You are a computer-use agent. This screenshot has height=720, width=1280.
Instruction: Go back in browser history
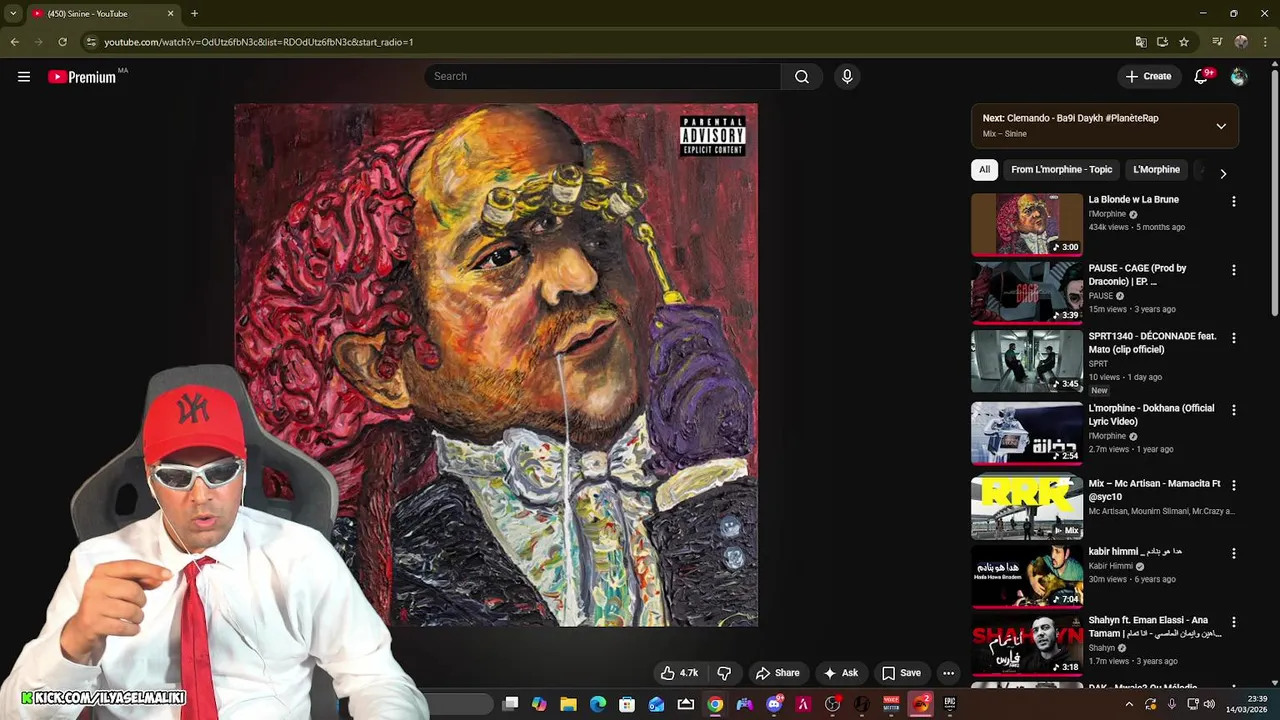click(14, 42)
